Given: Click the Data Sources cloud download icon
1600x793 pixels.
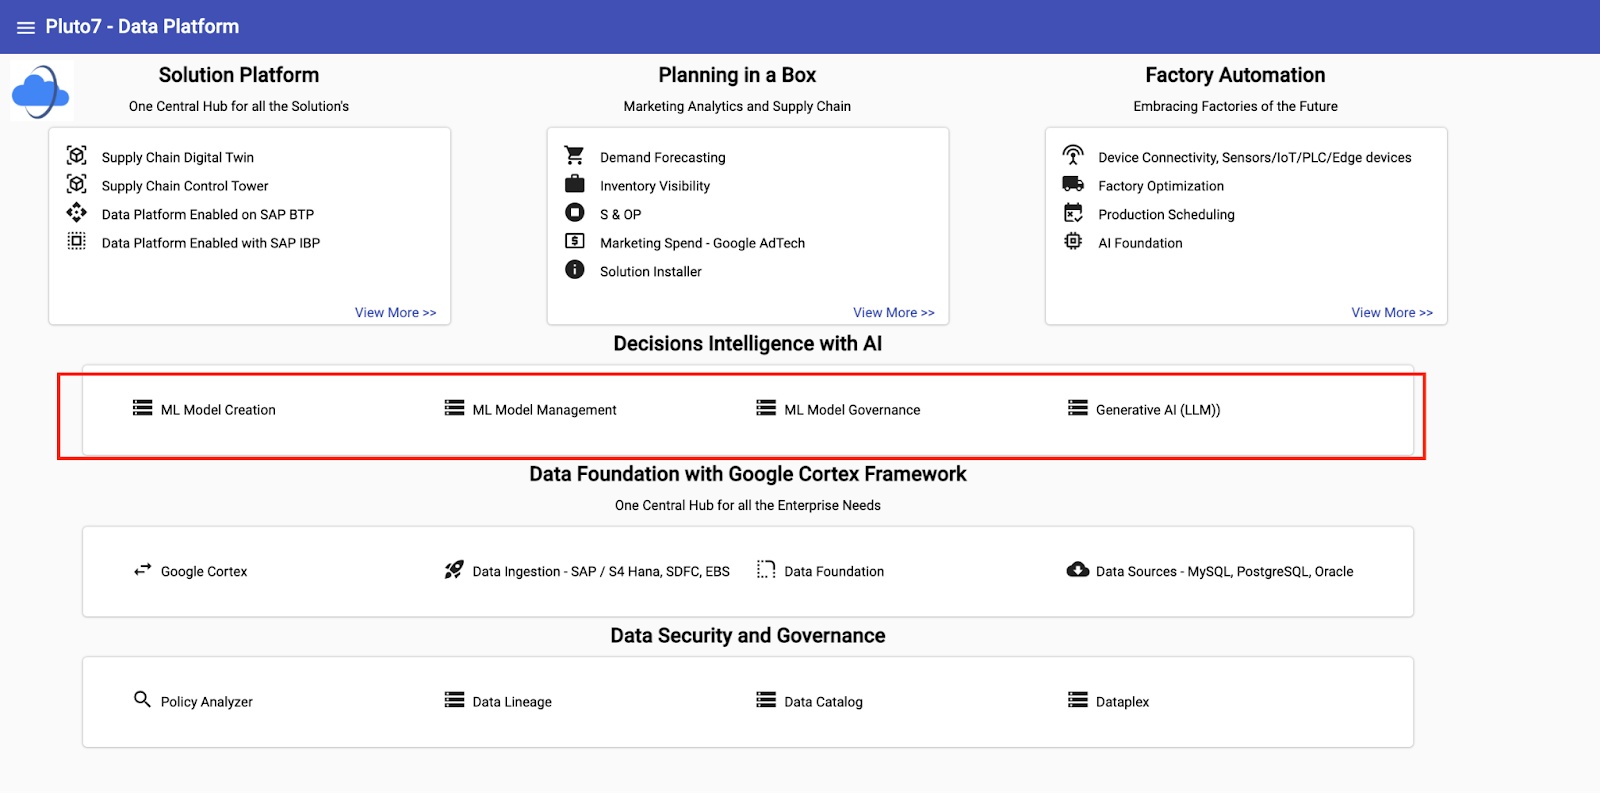Looking at the screenshot, I should click(1077, 570).
